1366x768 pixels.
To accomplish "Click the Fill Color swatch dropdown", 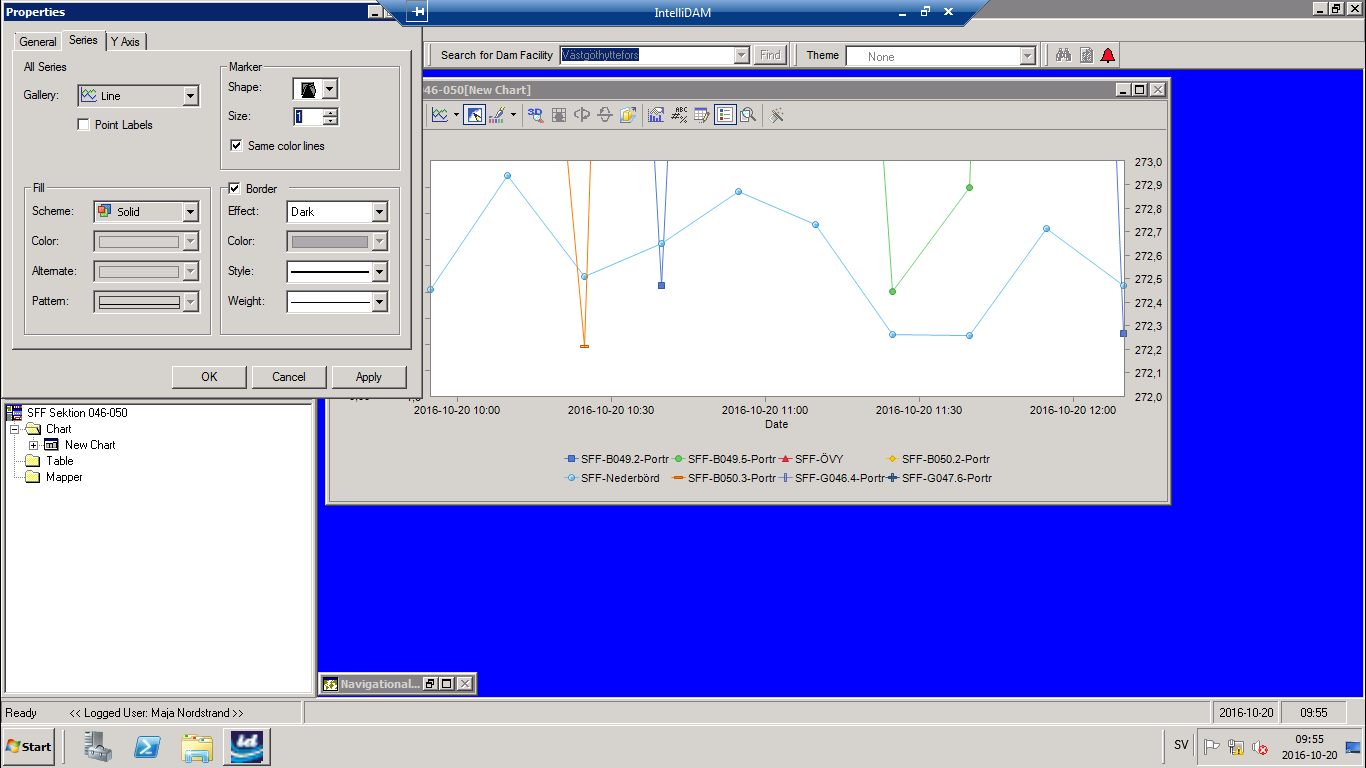I will tap(146, 241).
